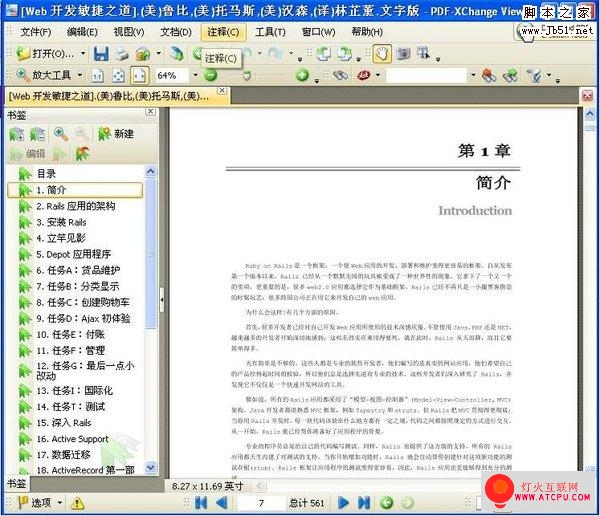Save document with the floppy disk icon

pos(101,54)
